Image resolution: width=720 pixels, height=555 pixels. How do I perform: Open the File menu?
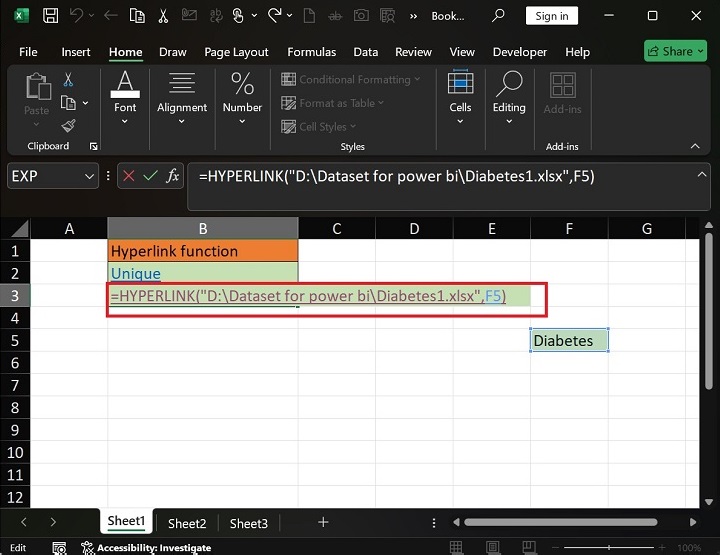28,52
